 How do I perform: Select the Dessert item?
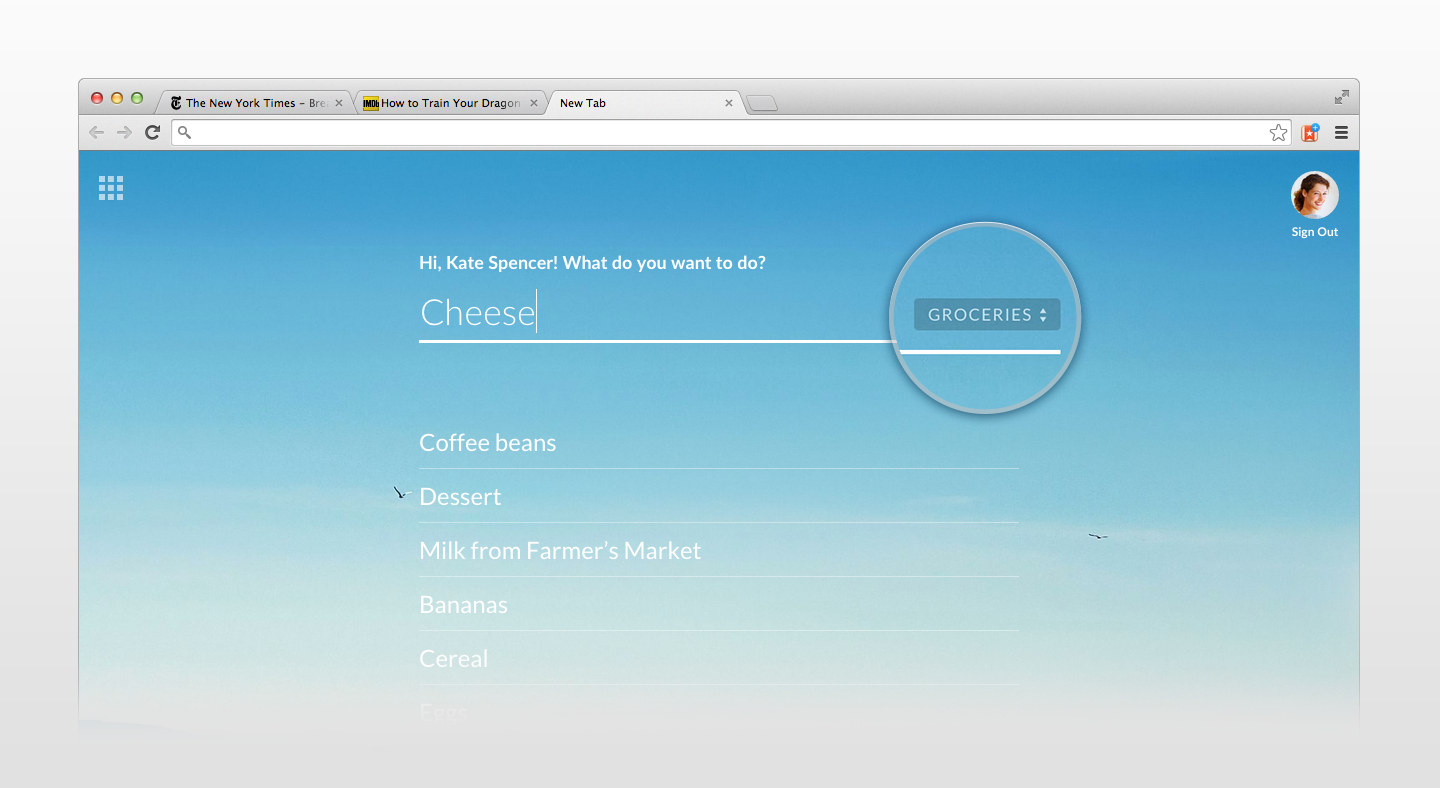click(719, 497)
